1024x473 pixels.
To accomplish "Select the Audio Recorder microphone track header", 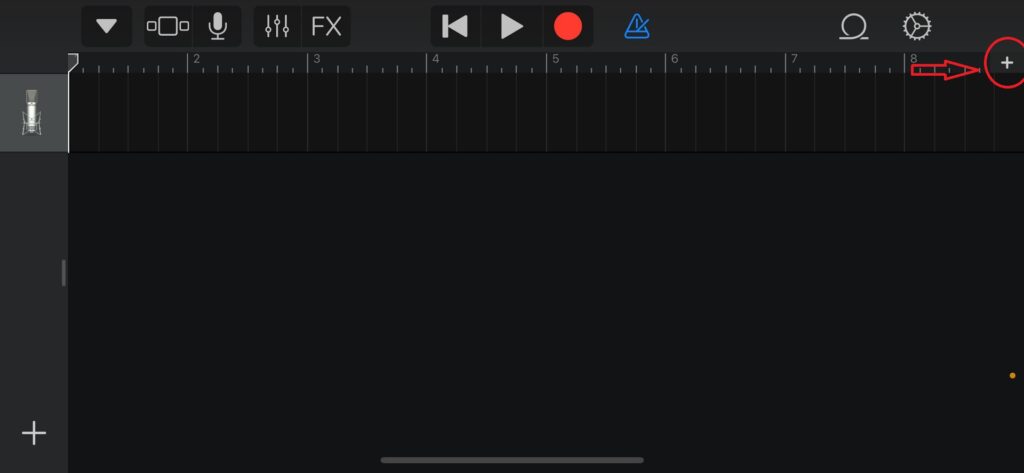I will (34, 113).
